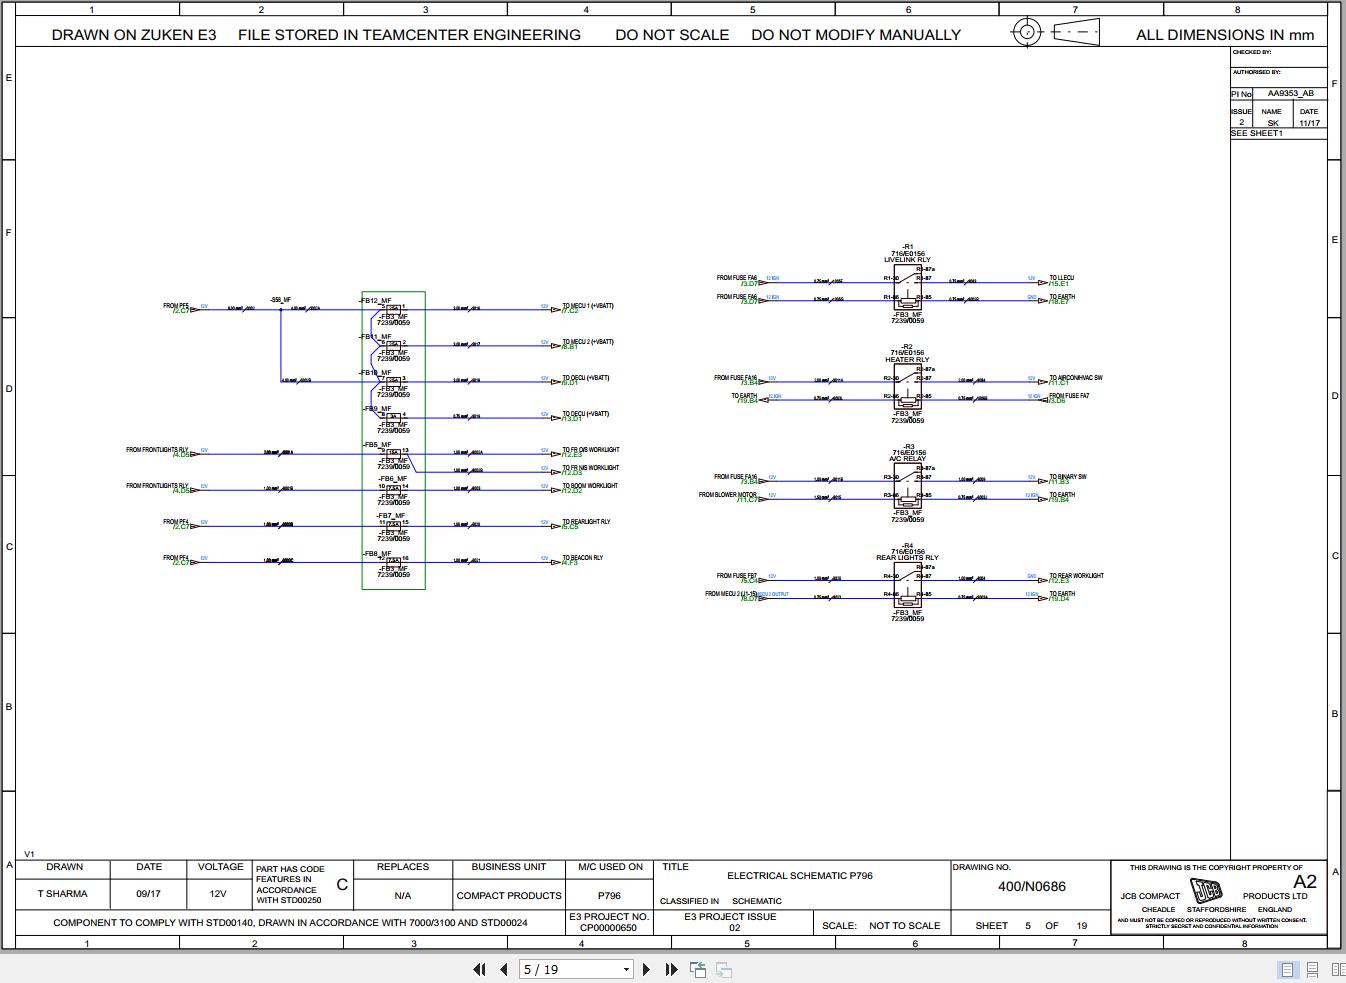
Task: Click the next view icon beside previous view
Action: pos(721,969)
